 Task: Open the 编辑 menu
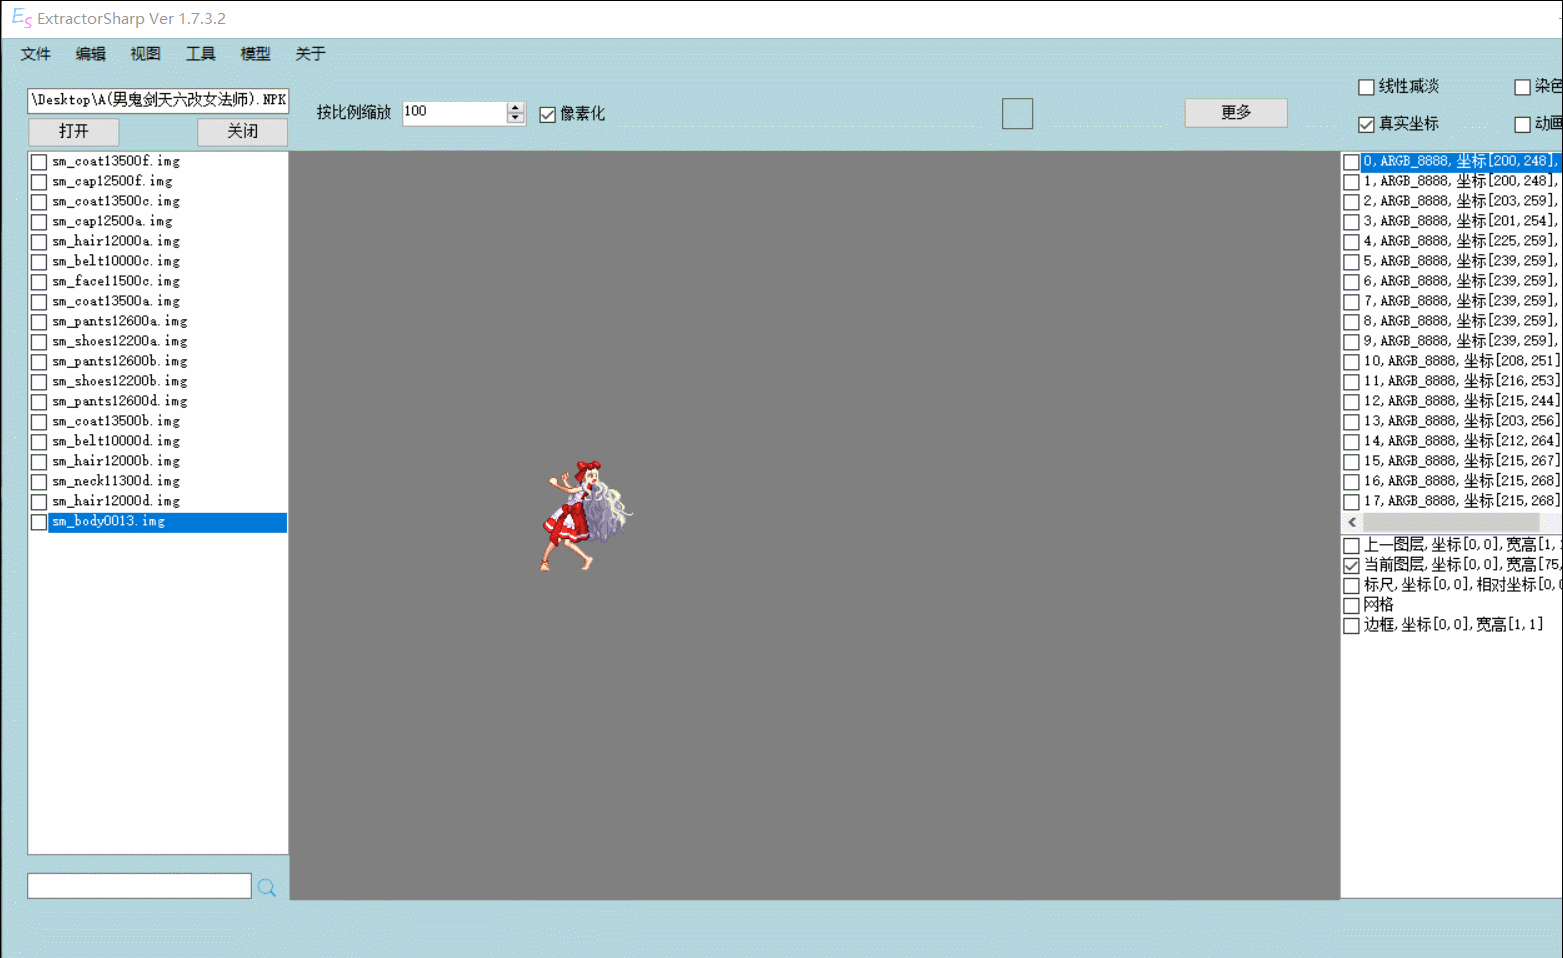[91, 54]
